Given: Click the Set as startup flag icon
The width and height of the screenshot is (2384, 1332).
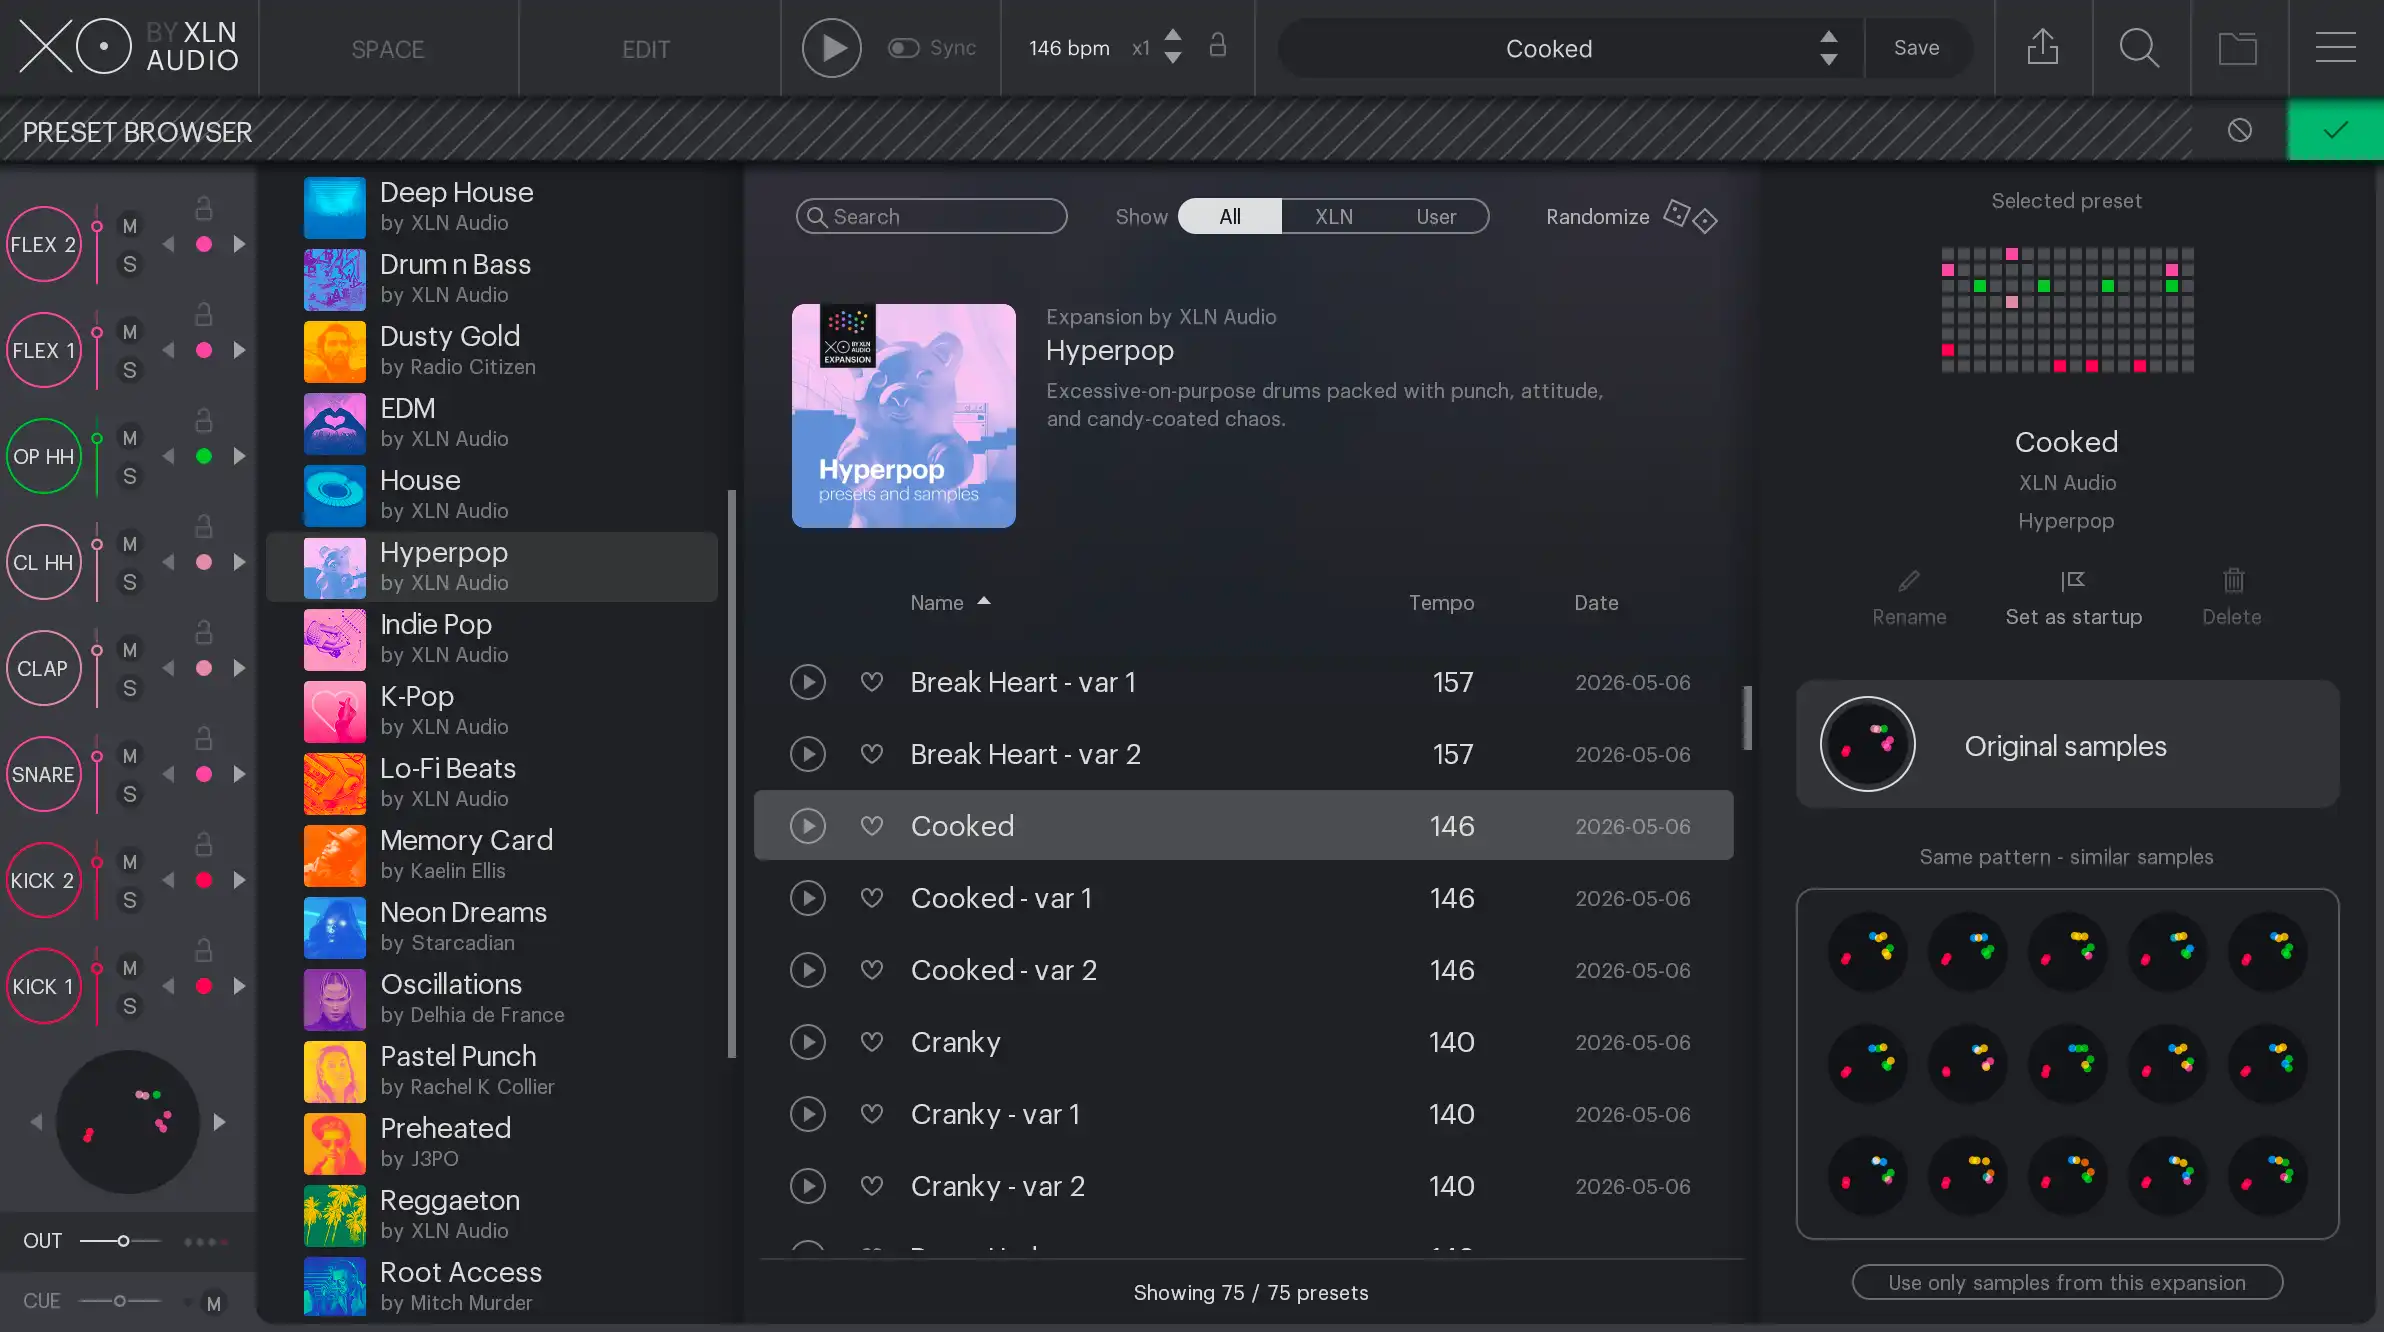Looking at the screenshot, I should [x=2073, y=581].
